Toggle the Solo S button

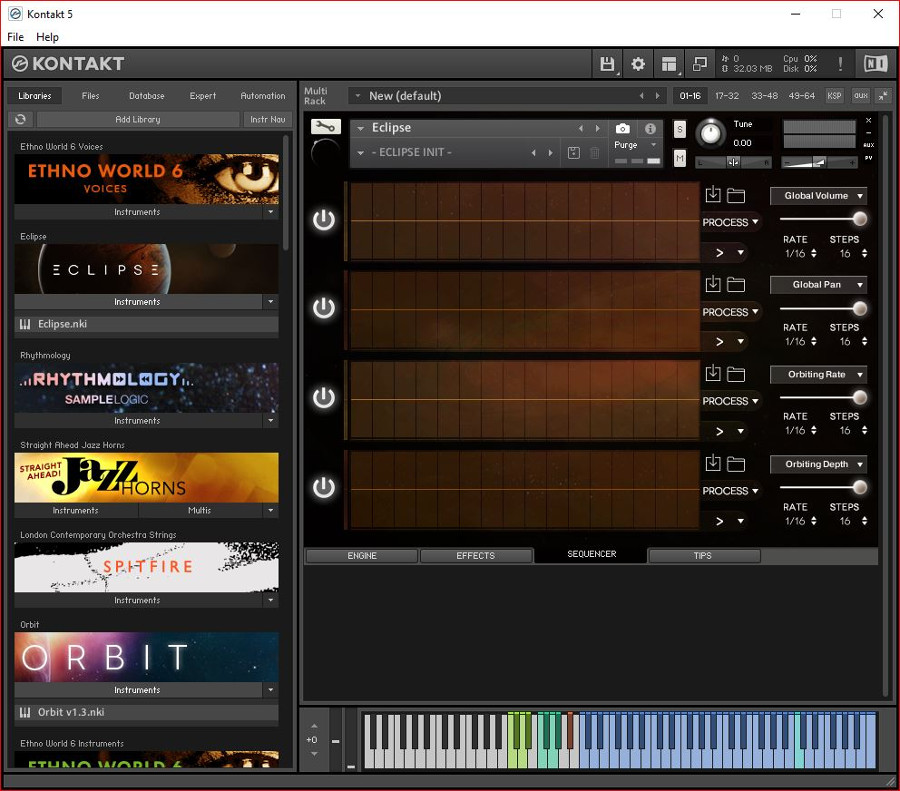[x=680, y=129]
